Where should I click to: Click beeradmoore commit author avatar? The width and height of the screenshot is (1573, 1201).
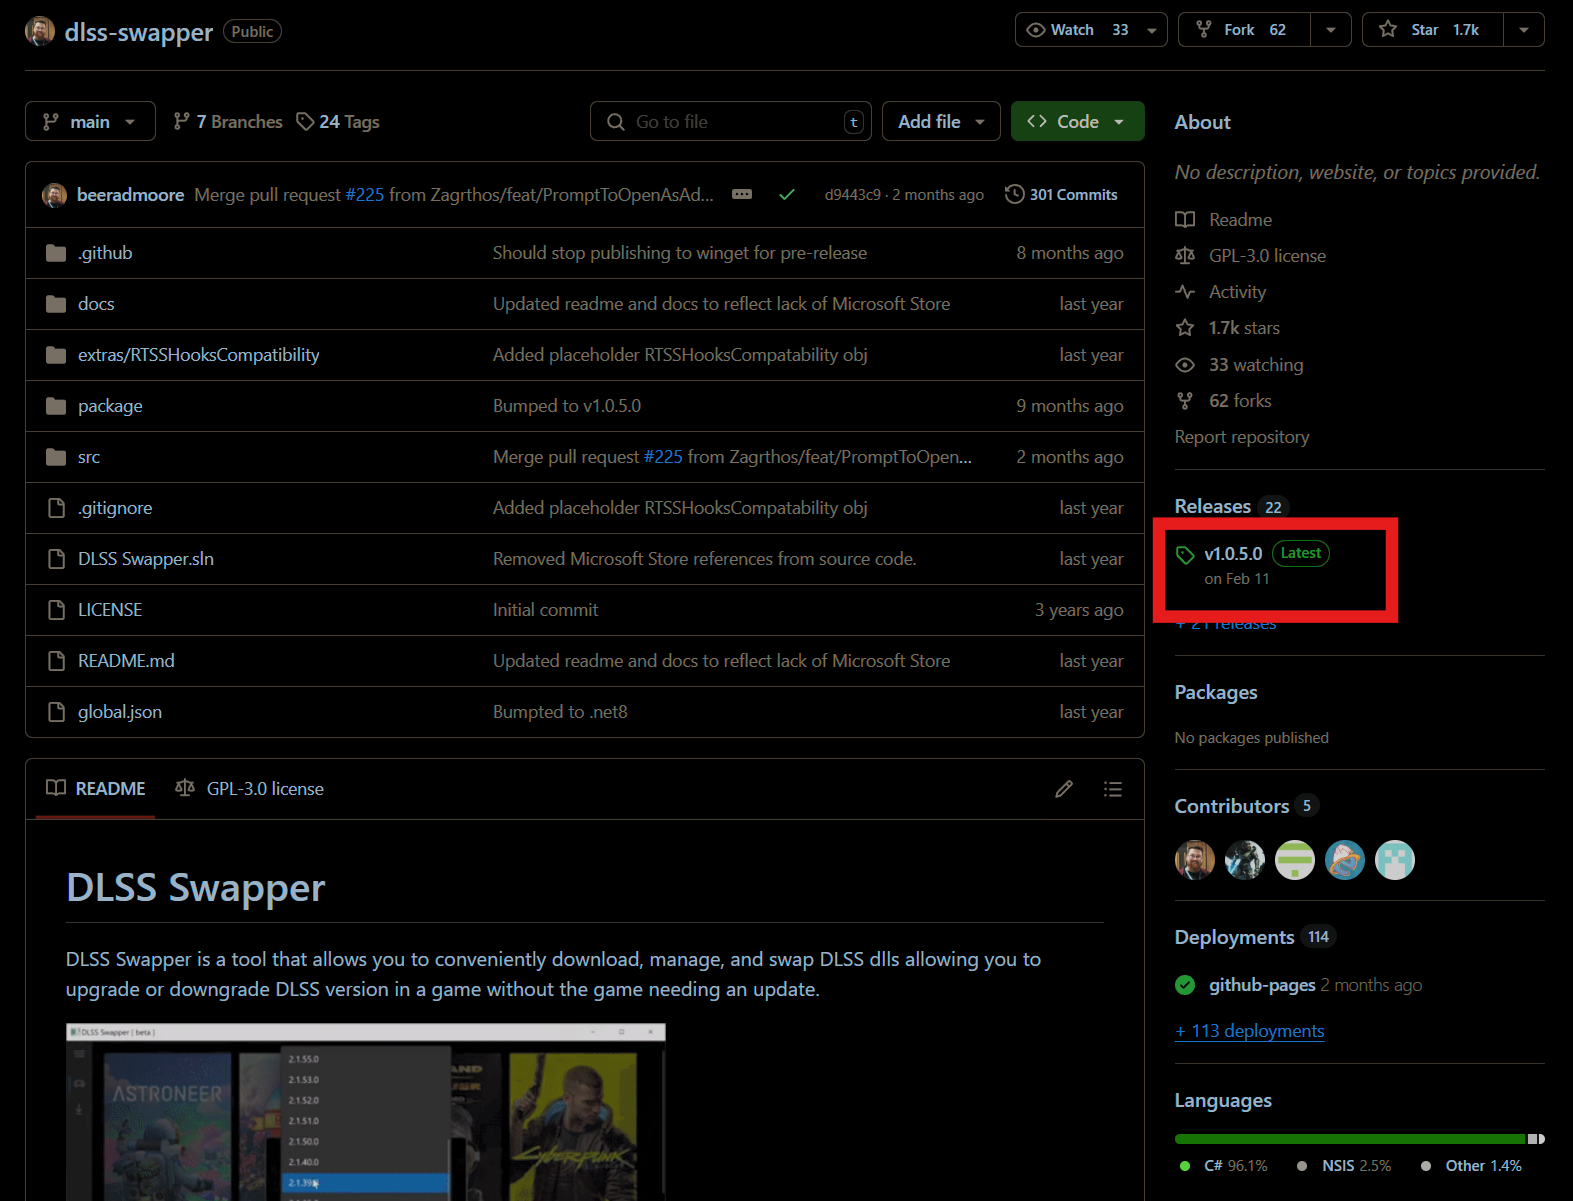tap(54, 195)
